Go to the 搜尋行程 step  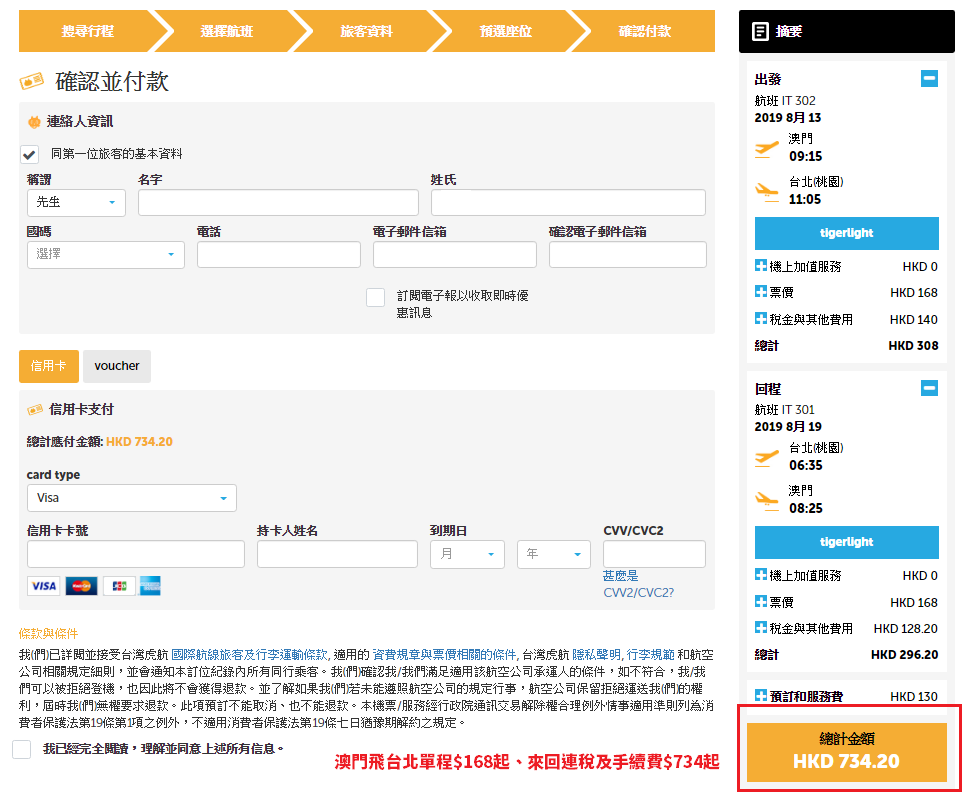click(x=88, y=31)
